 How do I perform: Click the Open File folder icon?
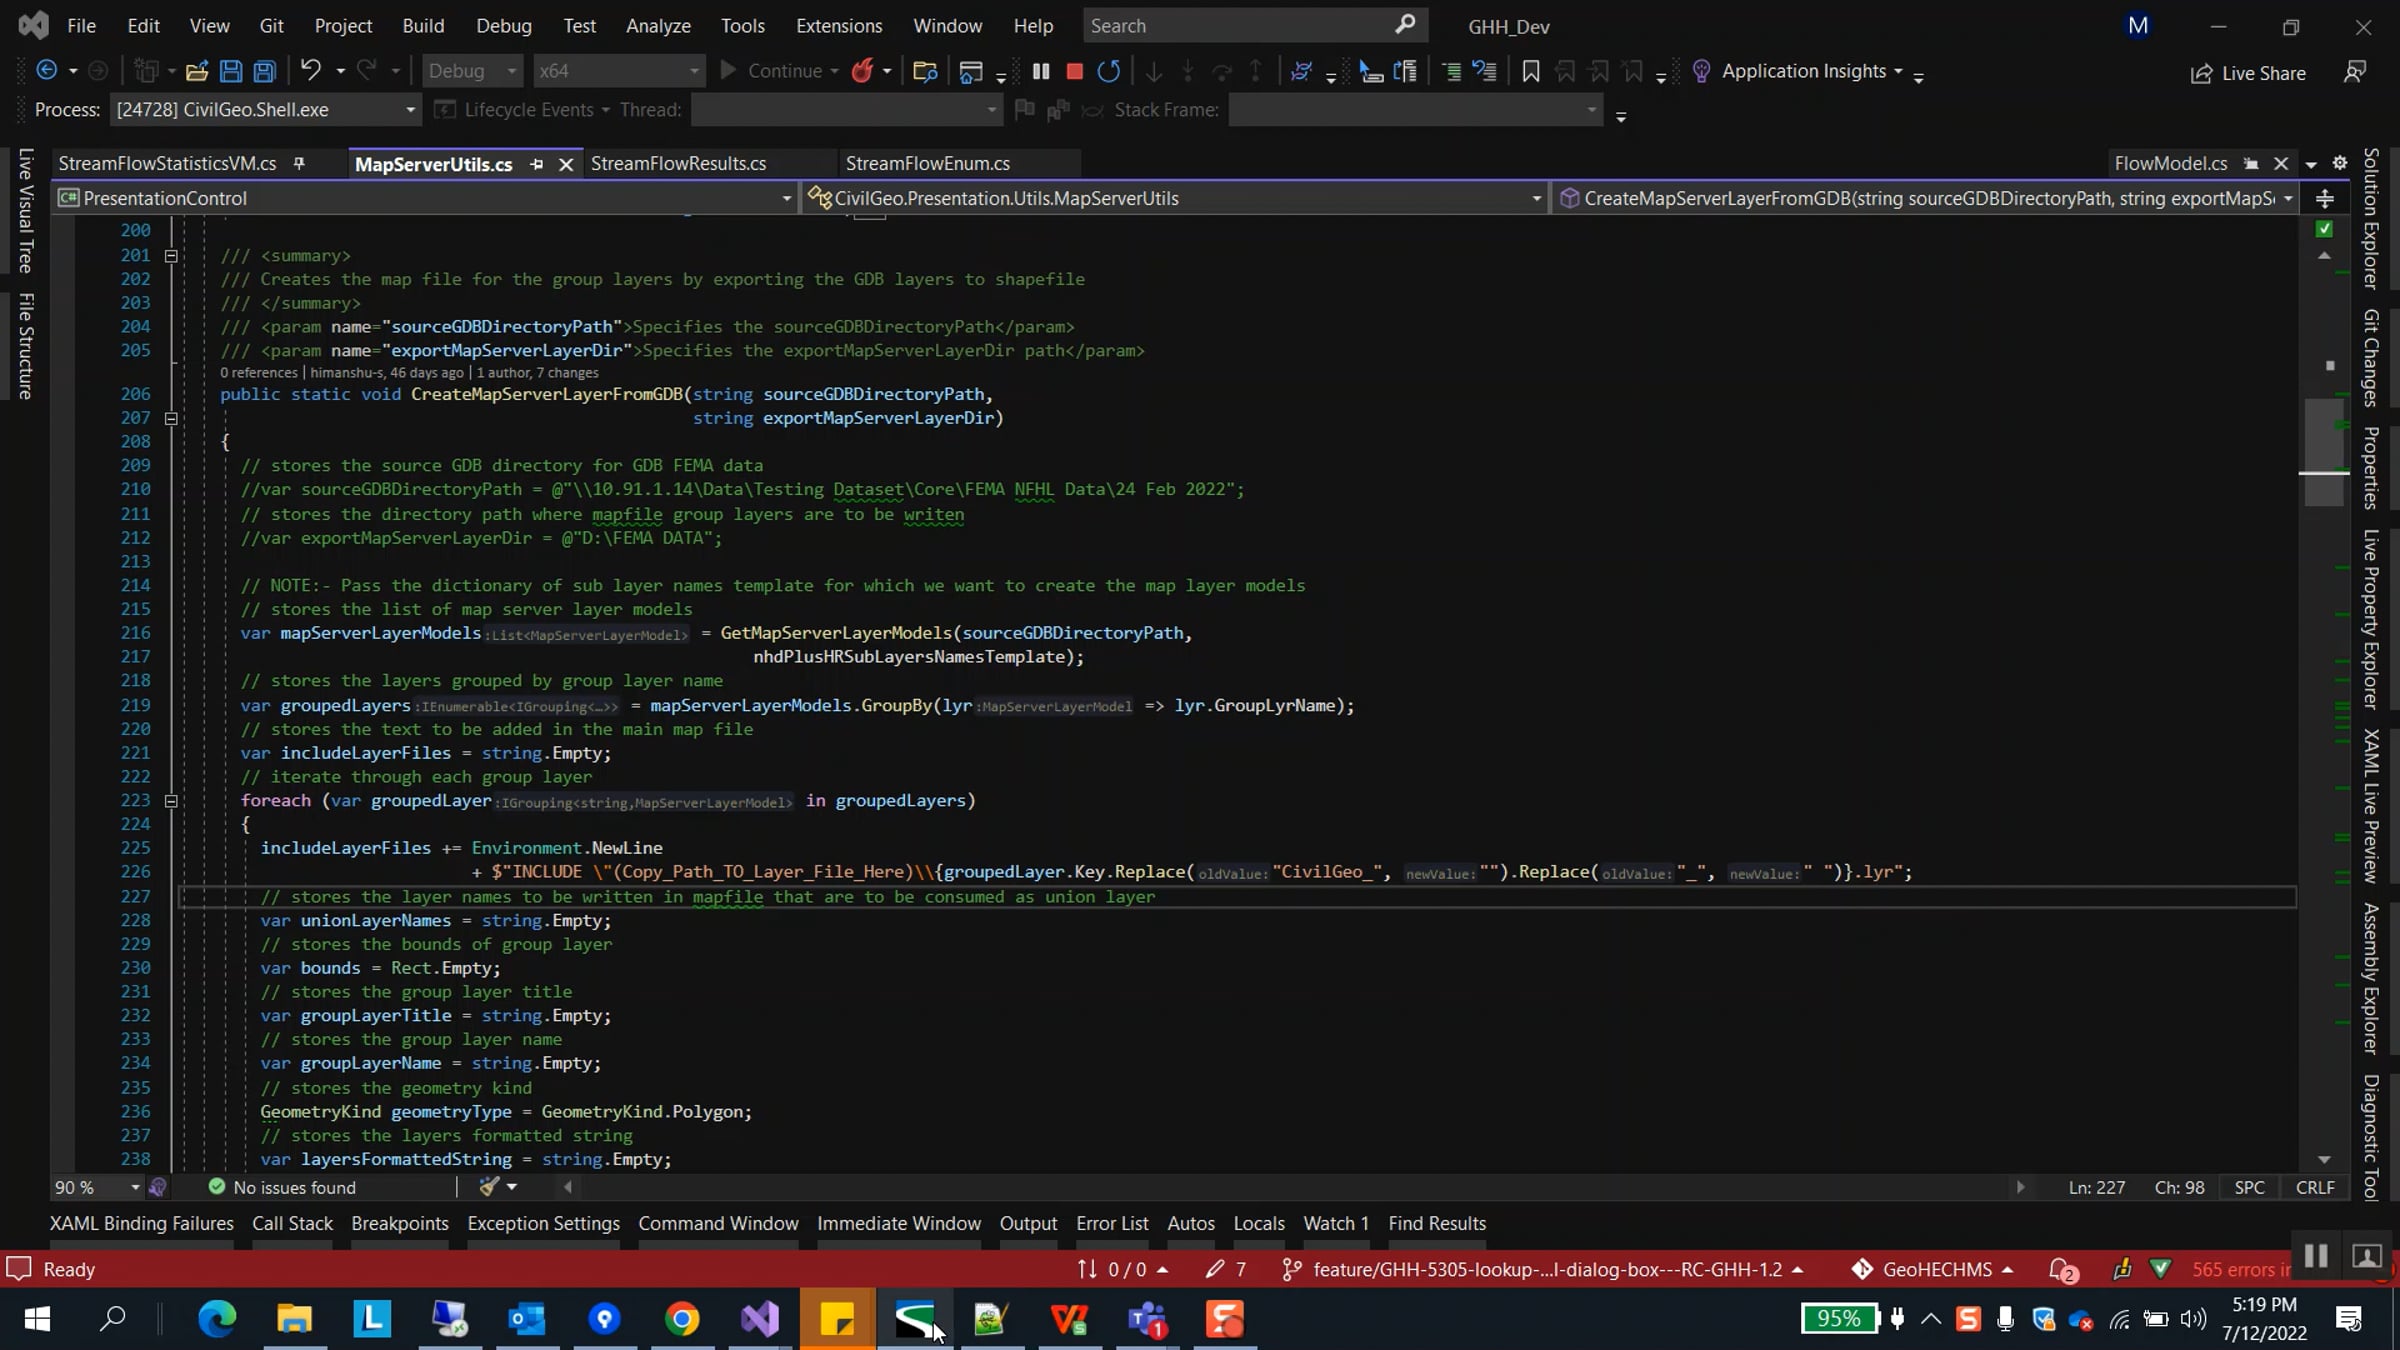coord(197,71)
